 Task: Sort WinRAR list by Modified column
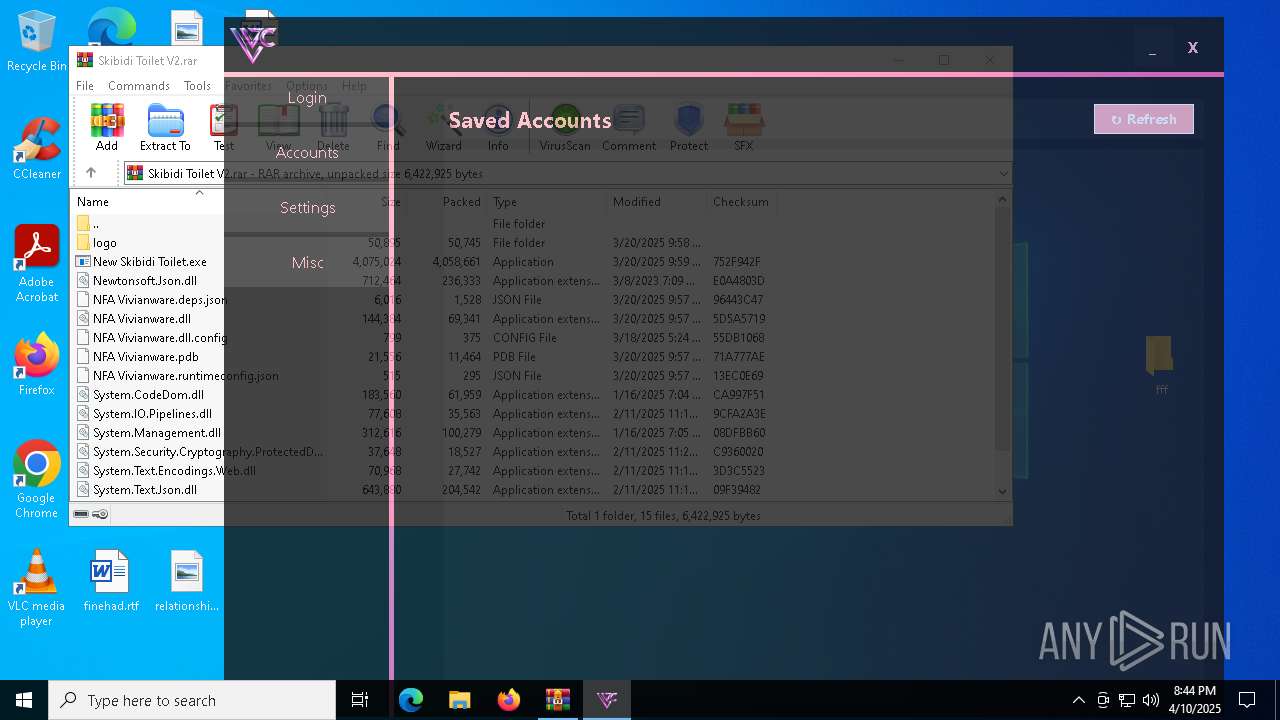tap(636, 202)
